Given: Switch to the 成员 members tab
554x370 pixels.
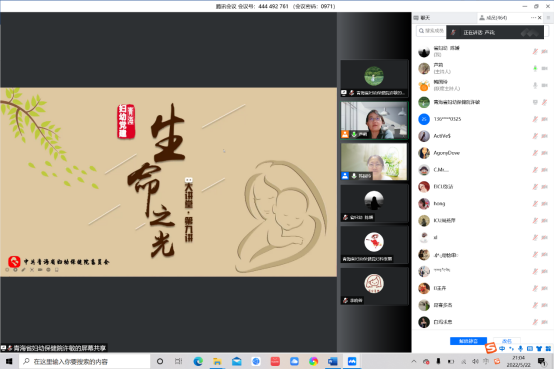Looking at the screenshot, I should pyautogui.click(x=493, y=18).
